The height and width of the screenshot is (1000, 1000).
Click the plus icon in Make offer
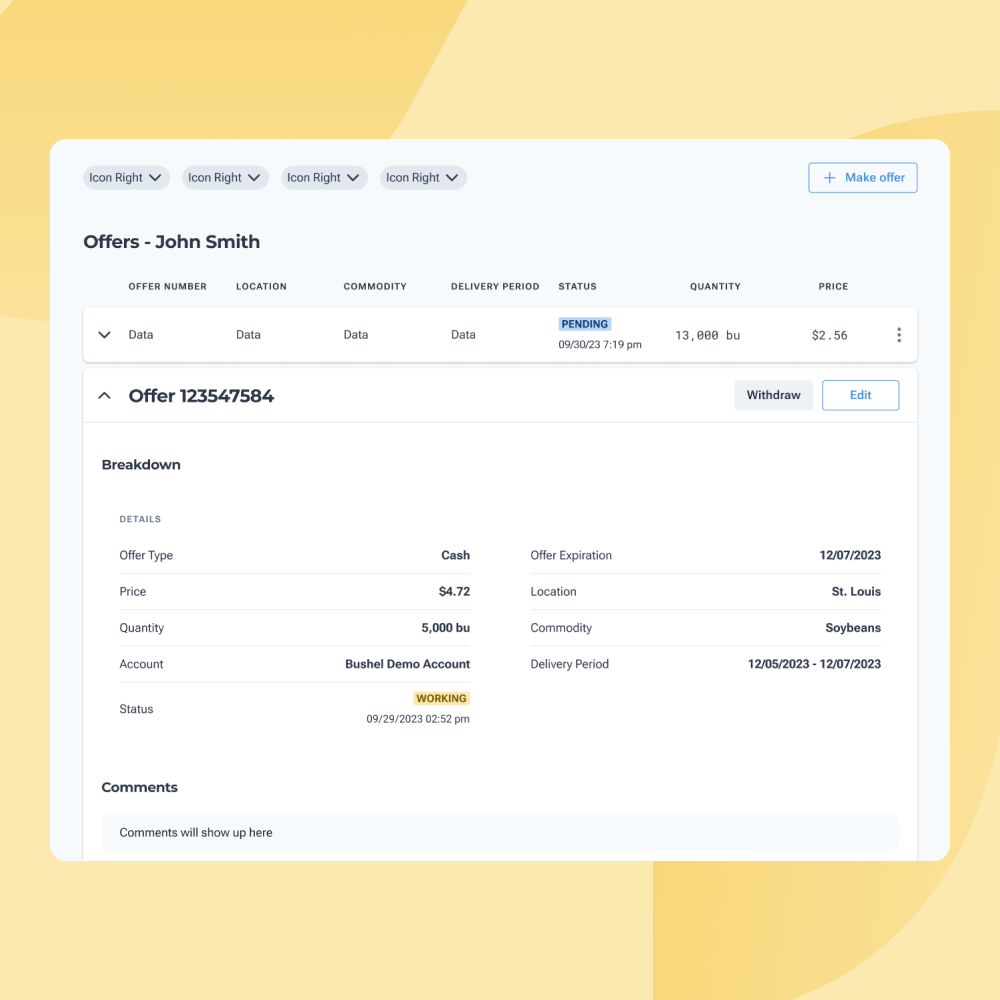(x=829, y=178)
